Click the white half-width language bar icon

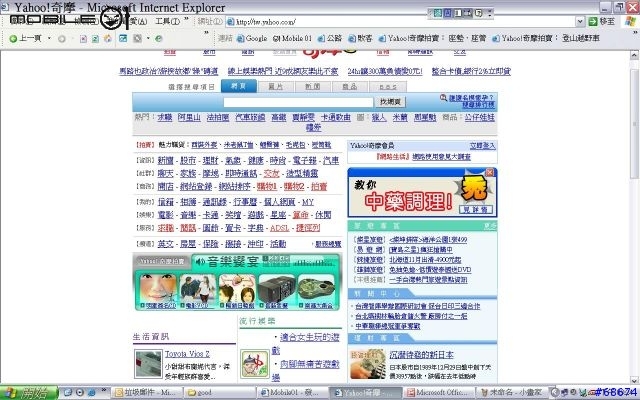458,13
